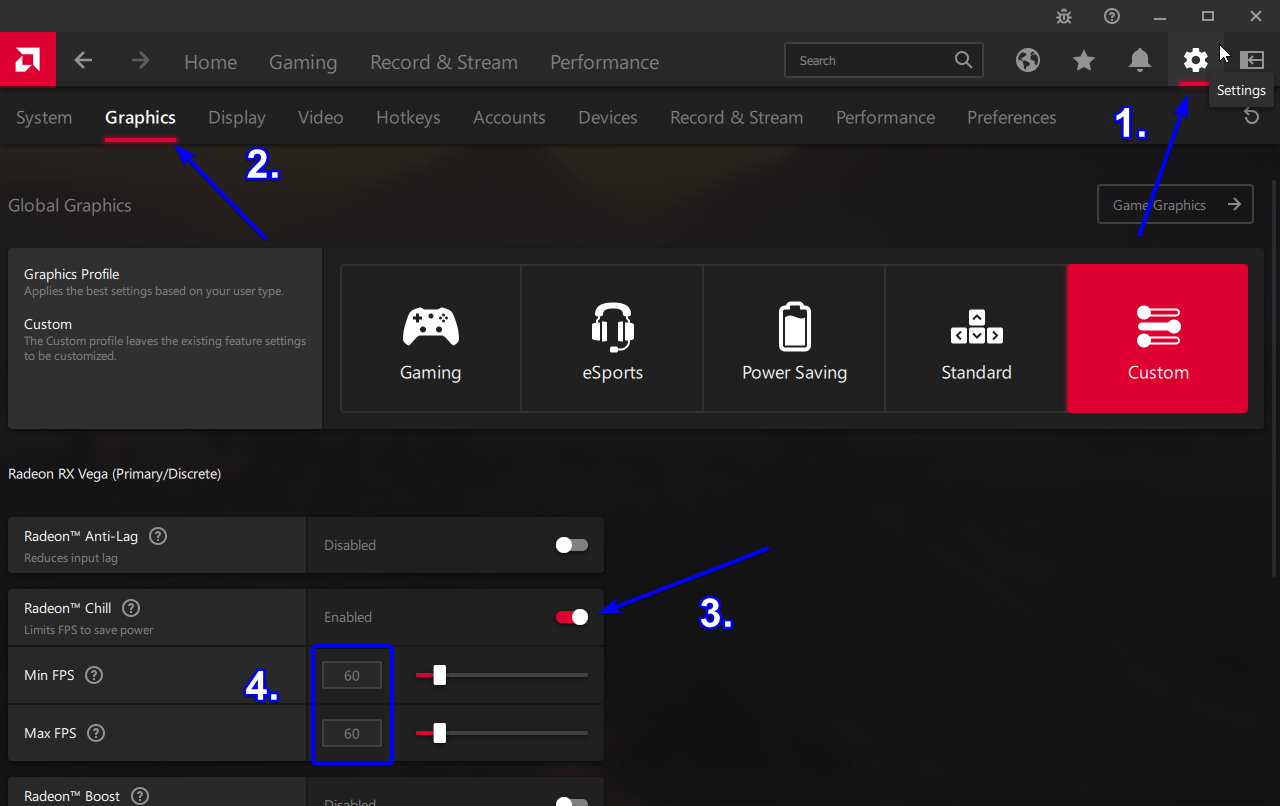The image size is (1280, 806).
Task: Select the eSports graphics profile
Action: pos(612,339)
